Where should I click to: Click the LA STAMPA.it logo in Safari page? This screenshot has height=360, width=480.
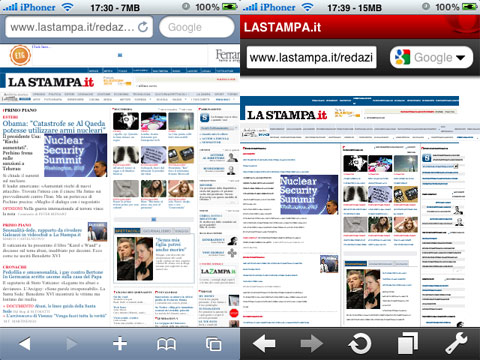[51, 82]
